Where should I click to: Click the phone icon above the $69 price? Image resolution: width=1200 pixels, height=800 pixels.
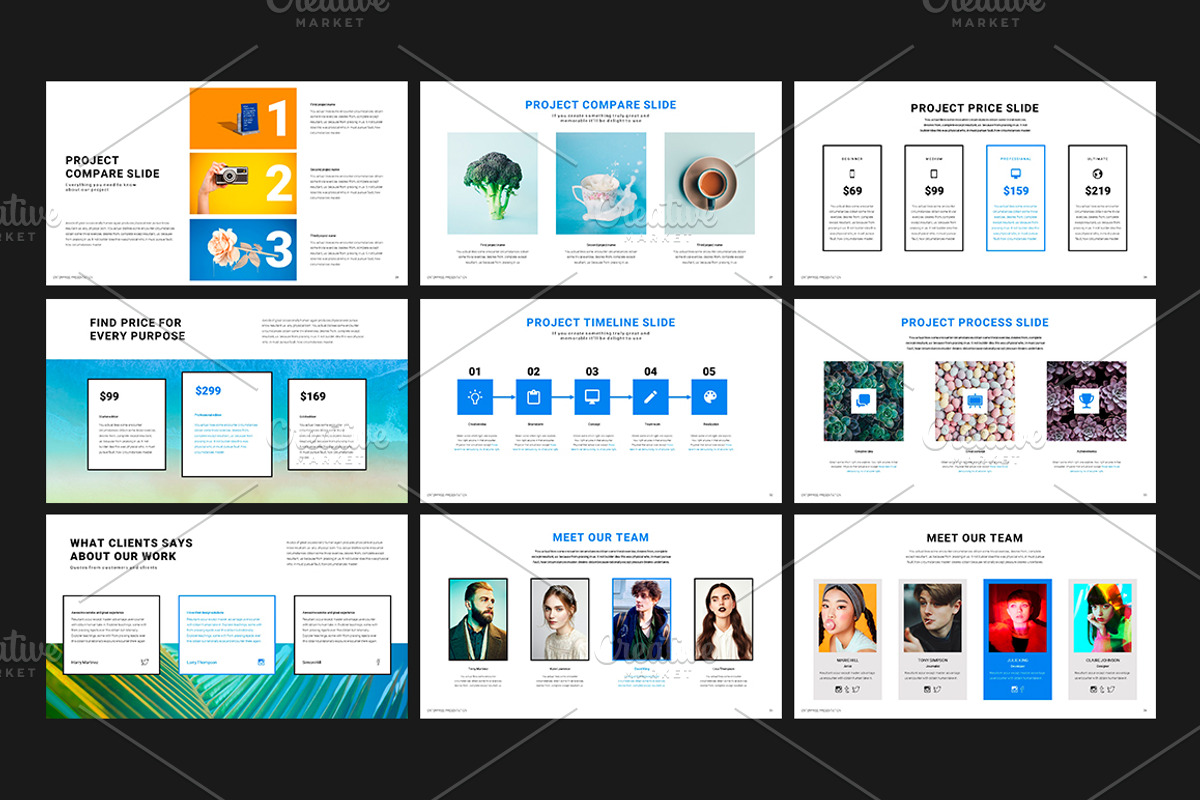point(852,172)
